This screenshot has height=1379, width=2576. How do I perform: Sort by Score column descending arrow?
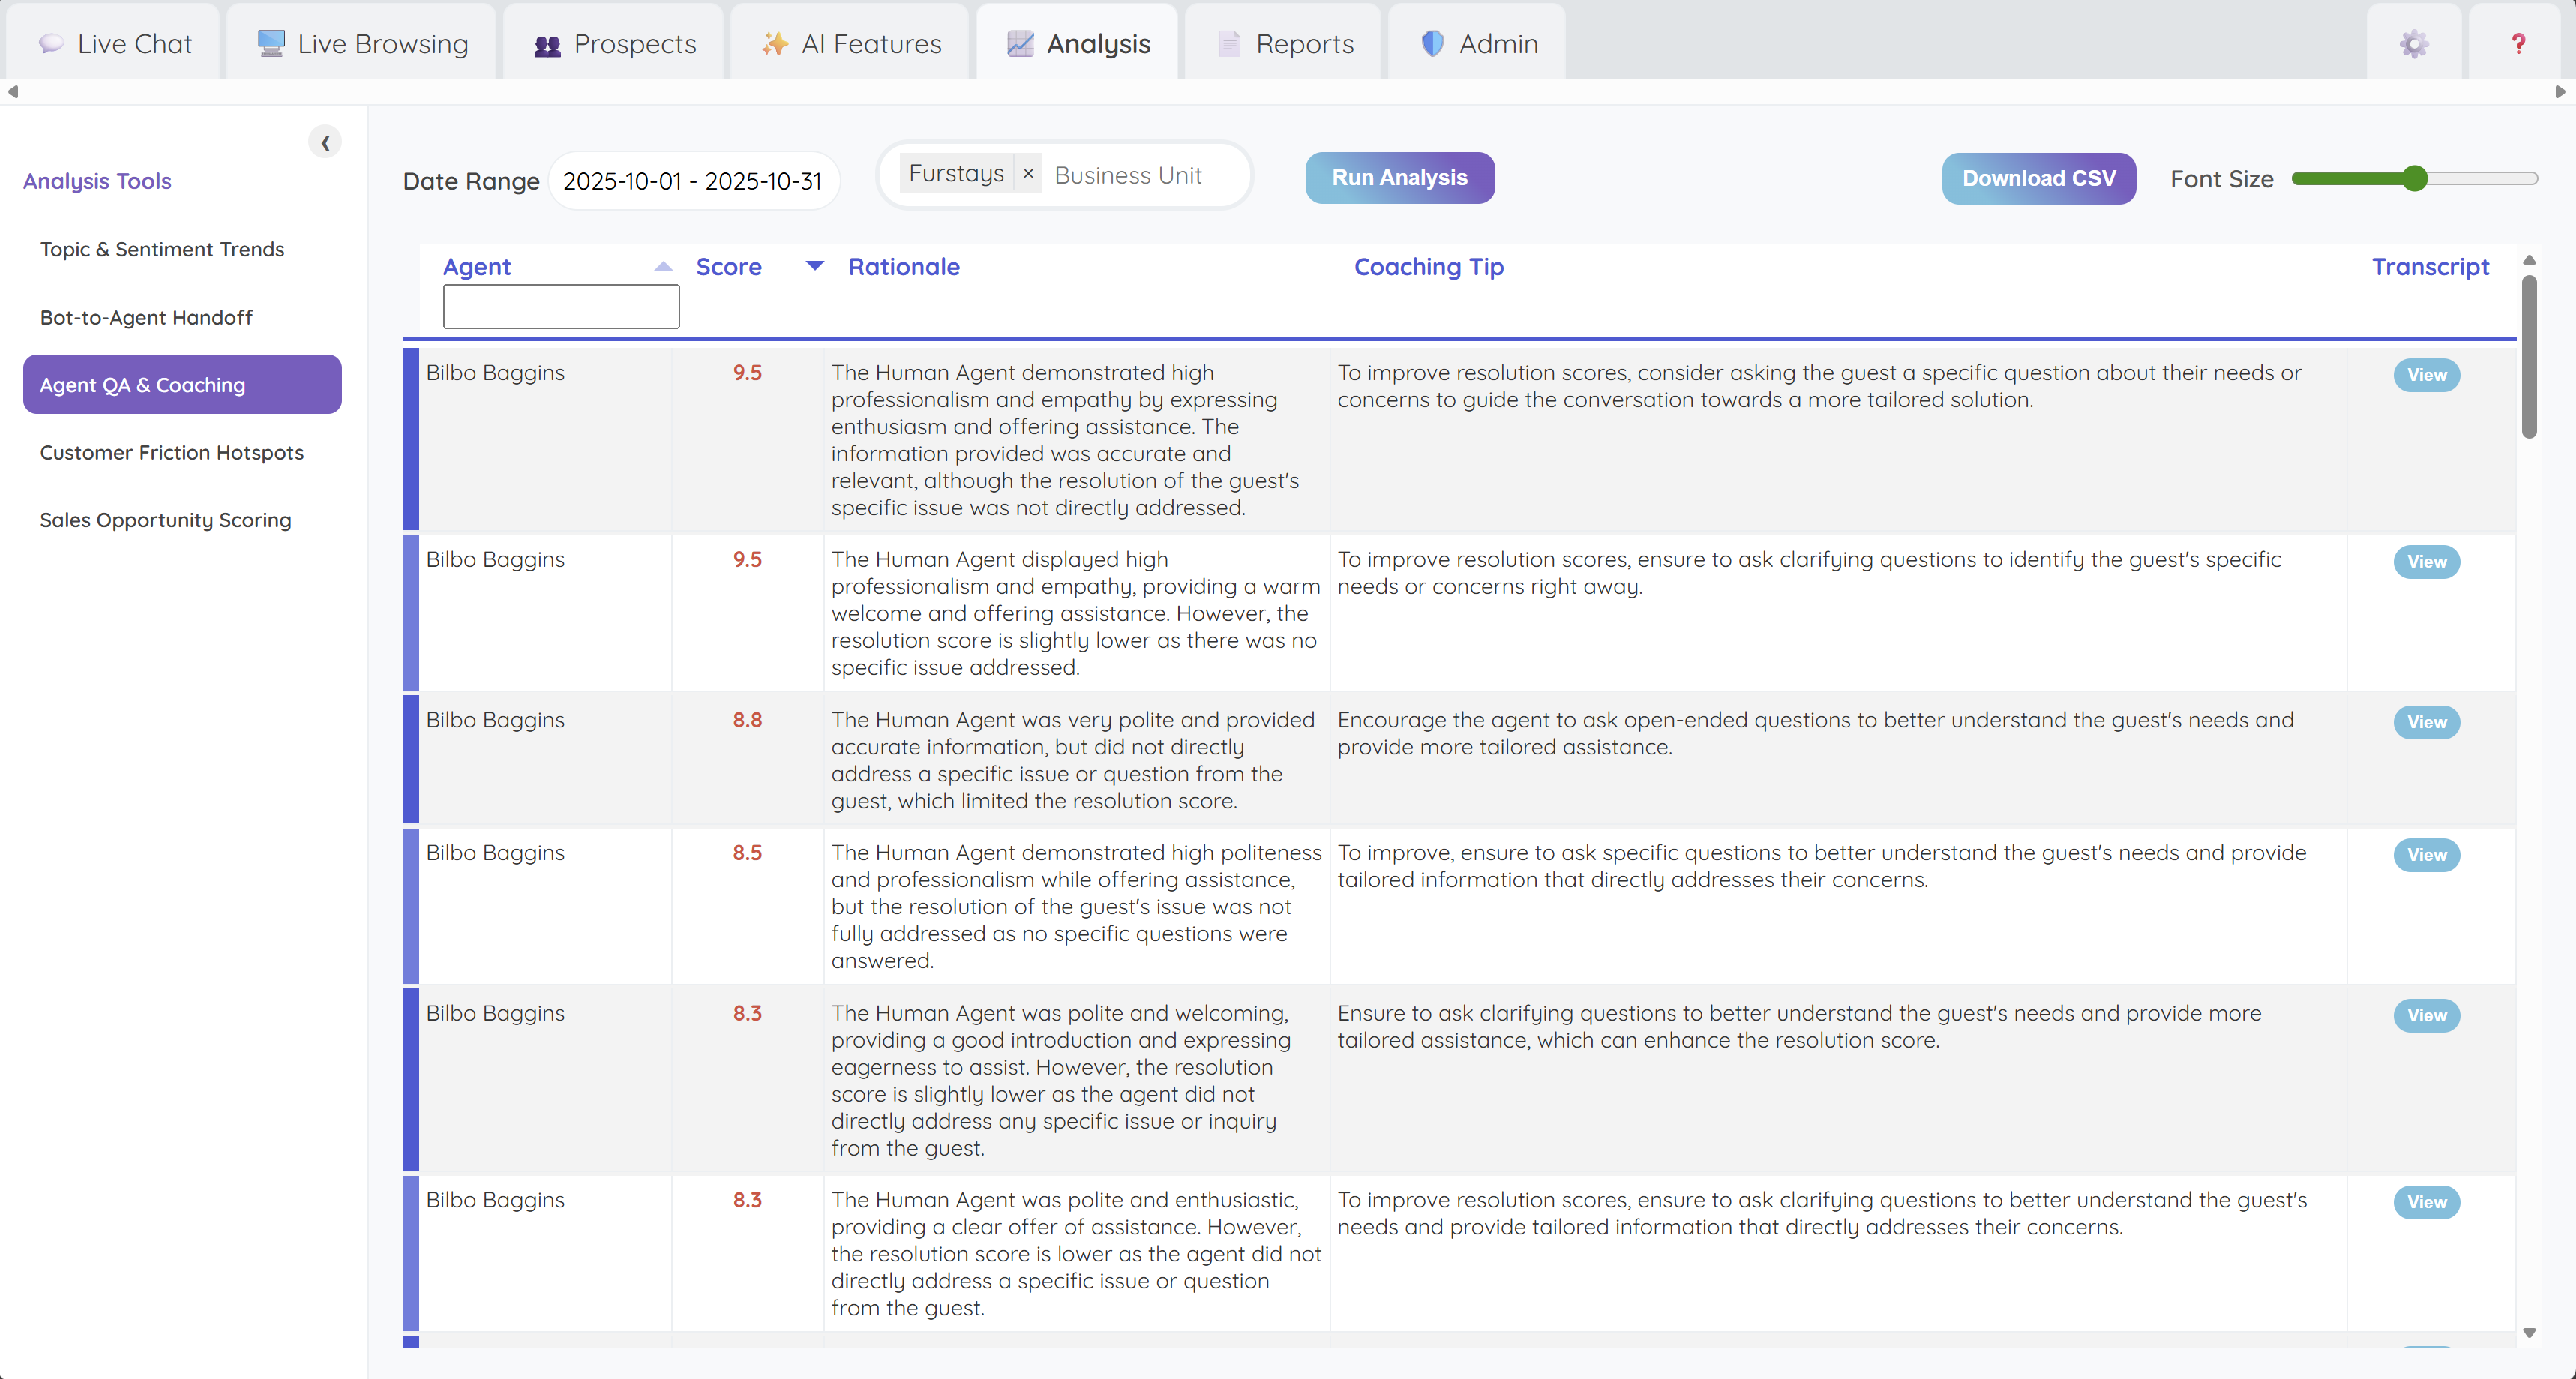point(815,266)
